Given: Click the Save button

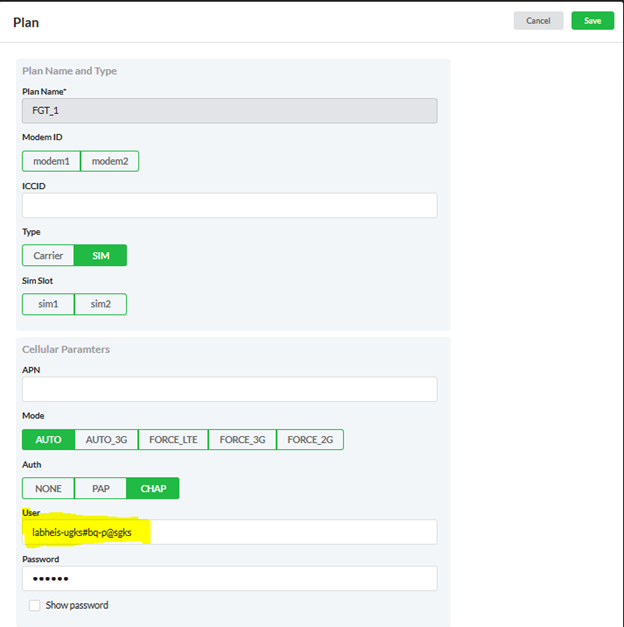Looking at the screenshot, I should click(592, 21).
